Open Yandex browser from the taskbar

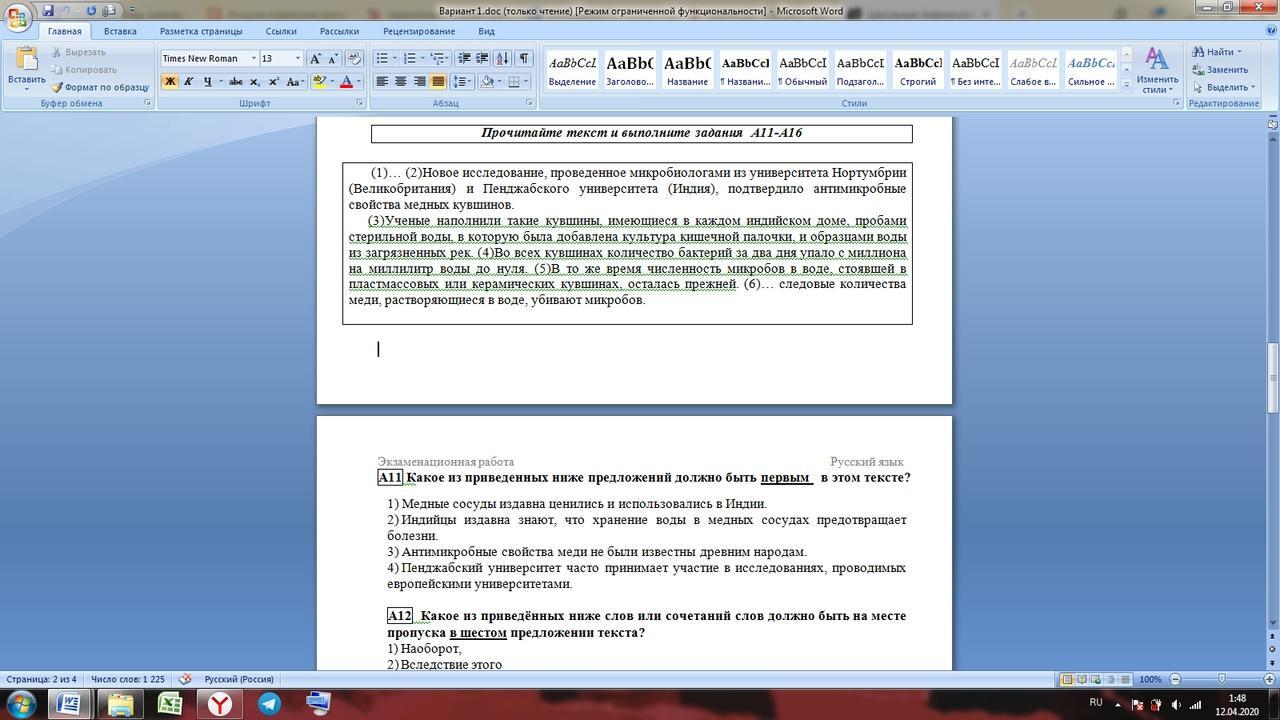click(220, 704)
